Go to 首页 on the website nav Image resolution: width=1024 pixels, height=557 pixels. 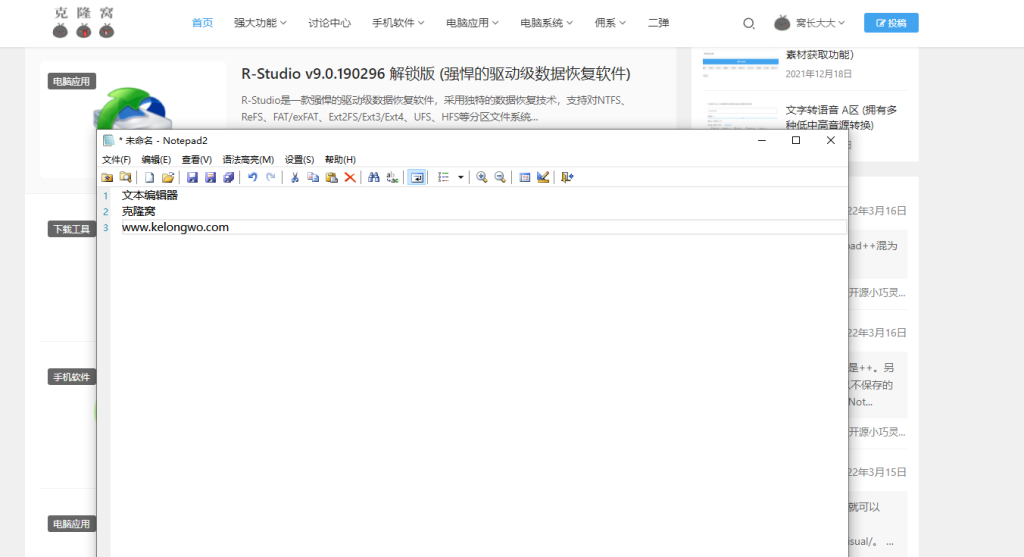pyautogui.click(x=202, y=23)
